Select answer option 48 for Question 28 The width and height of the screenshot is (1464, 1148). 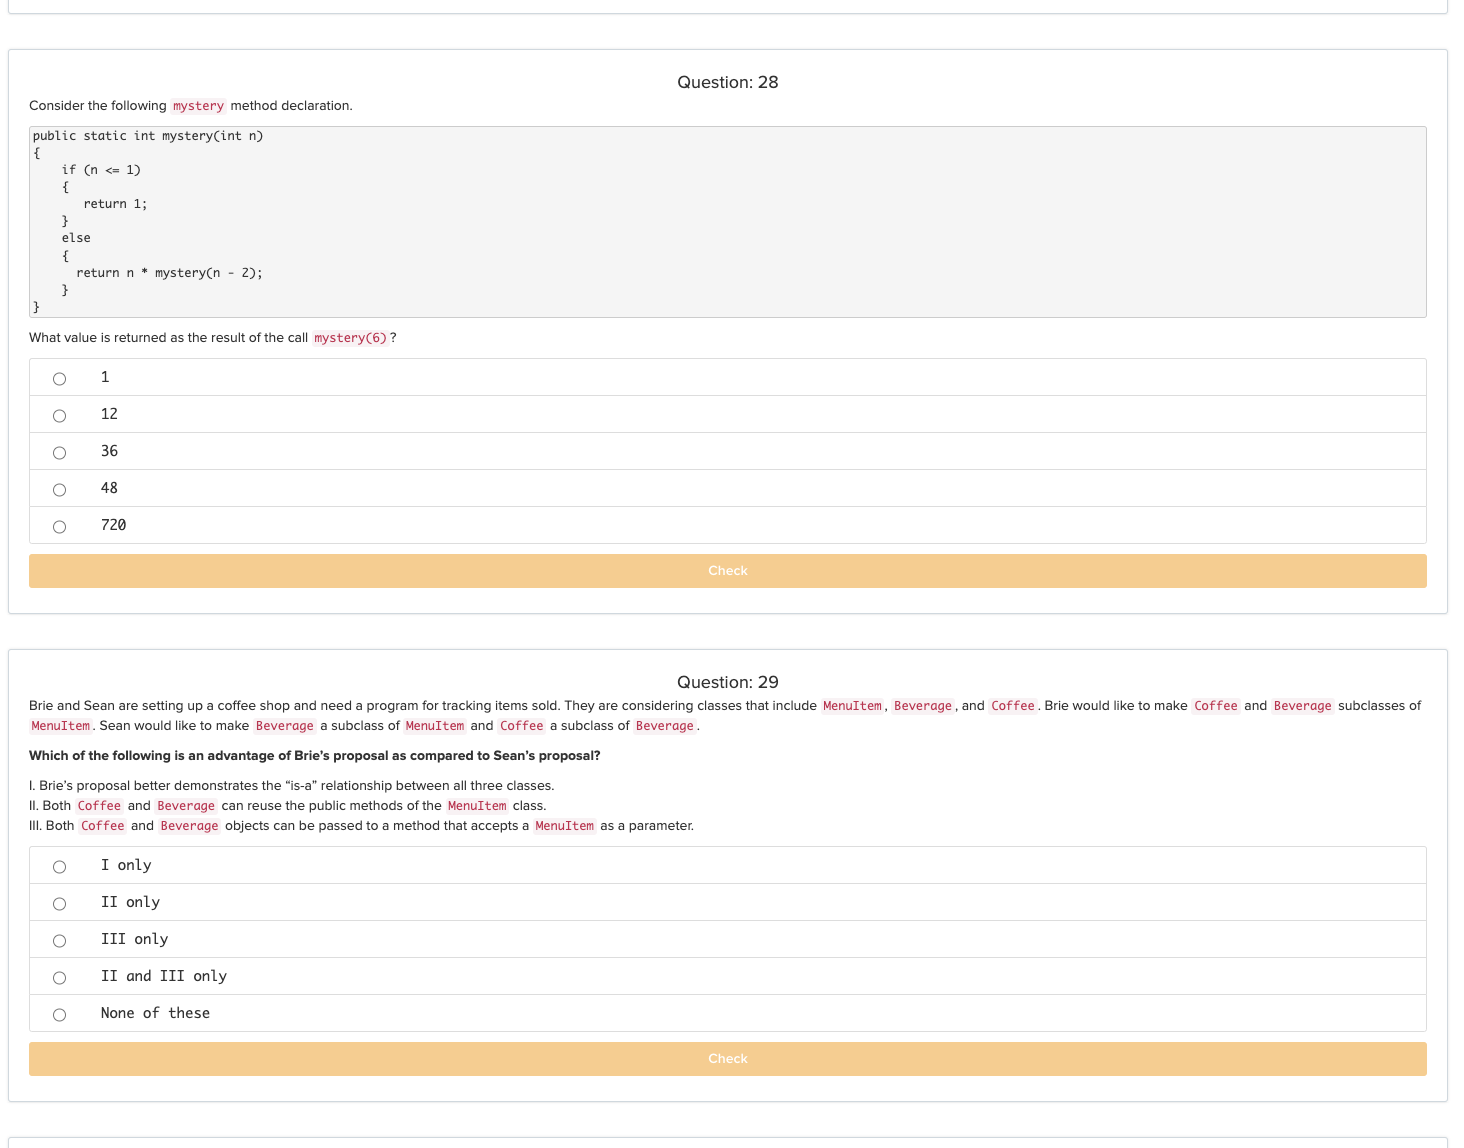pyautogui.click(x=58, y=489)
